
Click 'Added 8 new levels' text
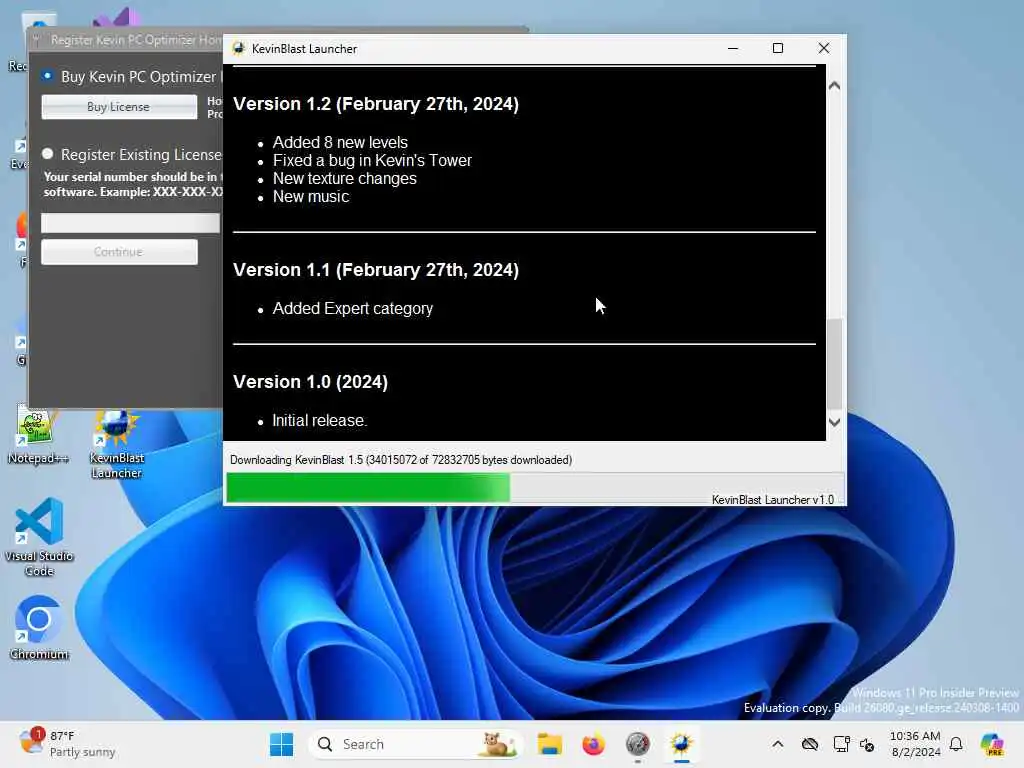click(x=340, y=142)
